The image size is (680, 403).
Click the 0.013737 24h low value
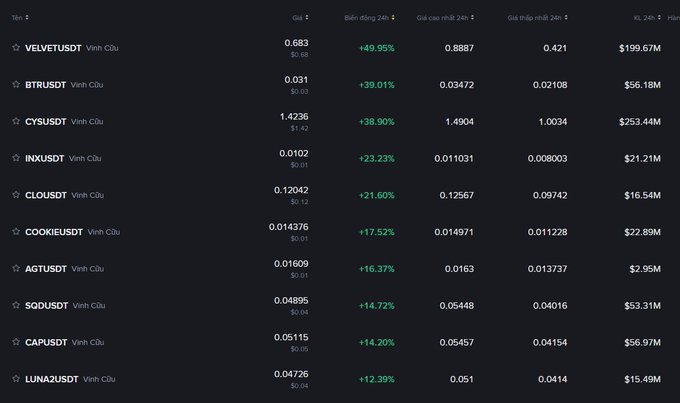547,269
